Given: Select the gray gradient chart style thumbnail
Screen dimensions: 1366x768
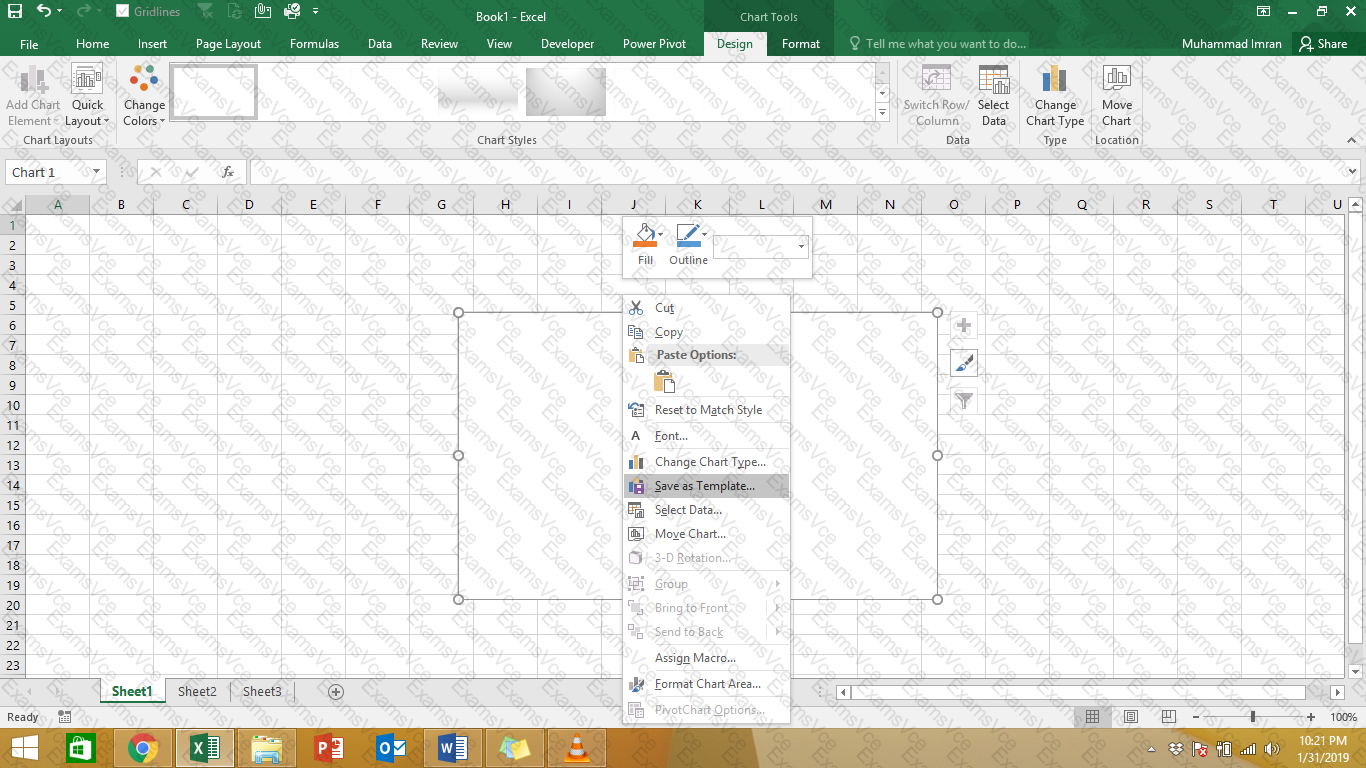Looking at the screenshot, I should click(566, 92).
